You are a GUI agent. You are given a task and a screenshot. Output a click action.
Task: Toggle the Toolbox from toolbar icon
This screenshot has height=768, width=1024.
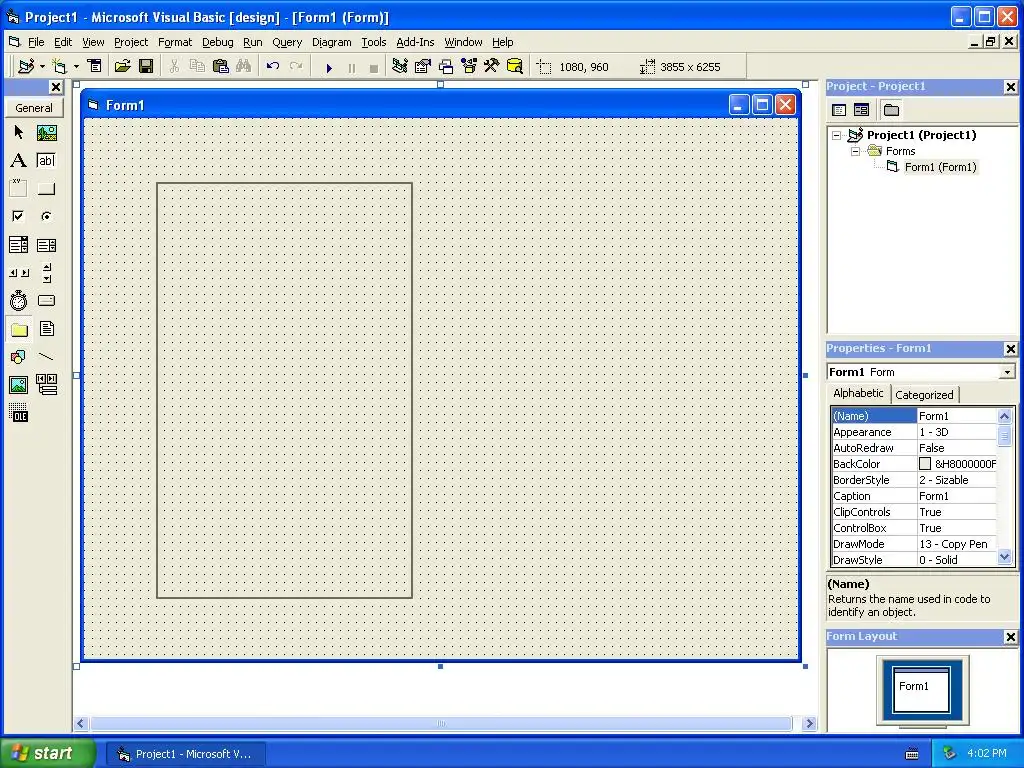click(491, 67)
